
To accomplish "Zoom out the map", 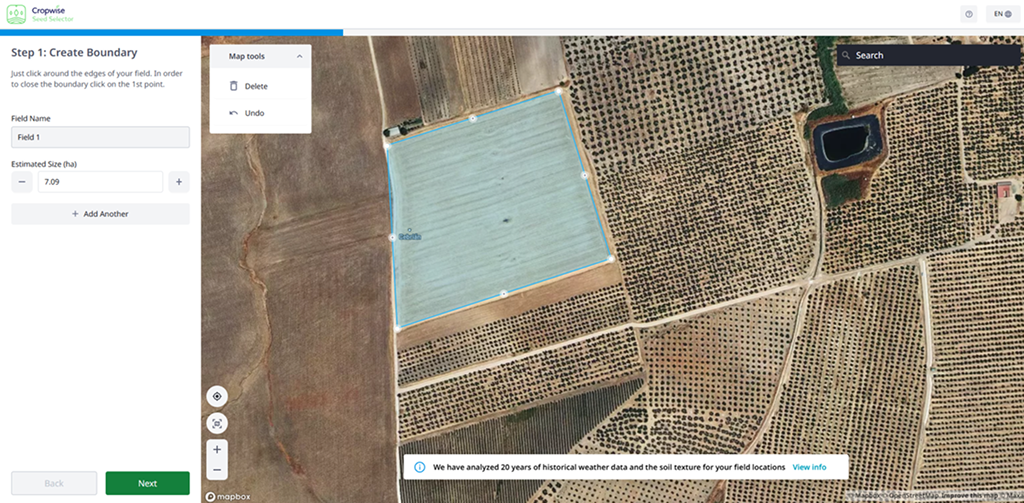I will (217, 470).
